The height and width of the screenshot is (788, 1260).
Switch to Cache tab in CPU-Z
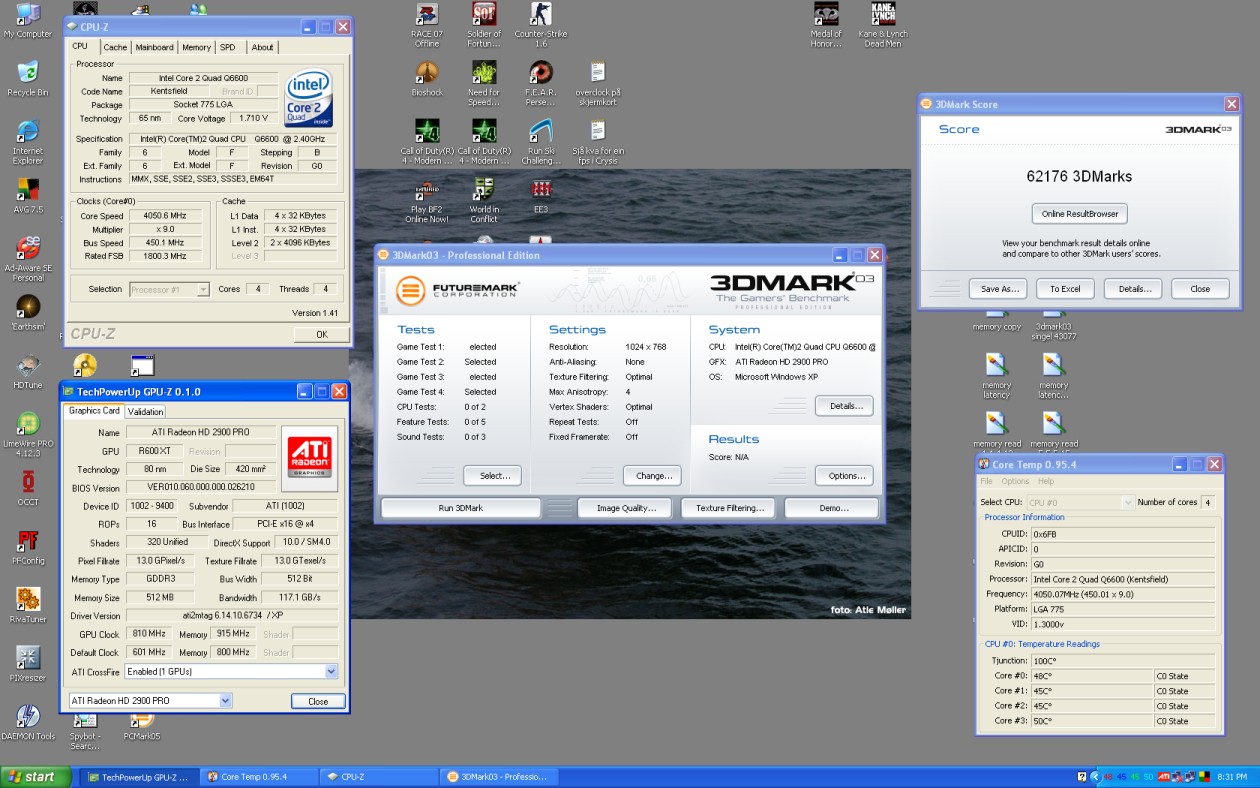coord(116,47)
